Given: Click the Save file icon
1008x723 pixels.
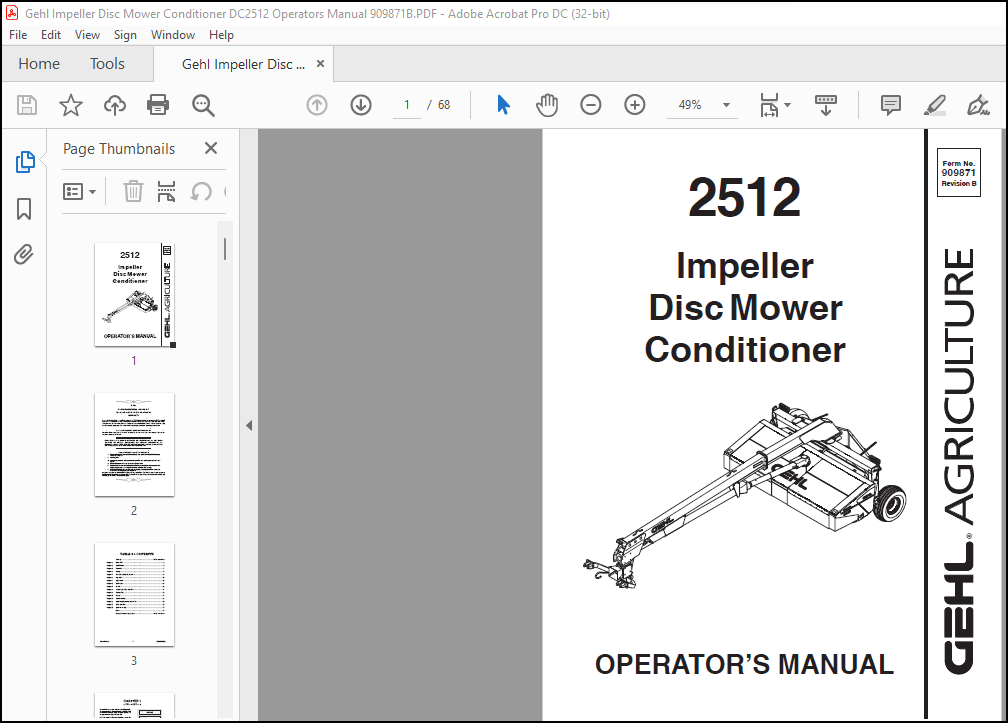Looking at the screenshot, I should pyautogui.click(x=26, y=105).
